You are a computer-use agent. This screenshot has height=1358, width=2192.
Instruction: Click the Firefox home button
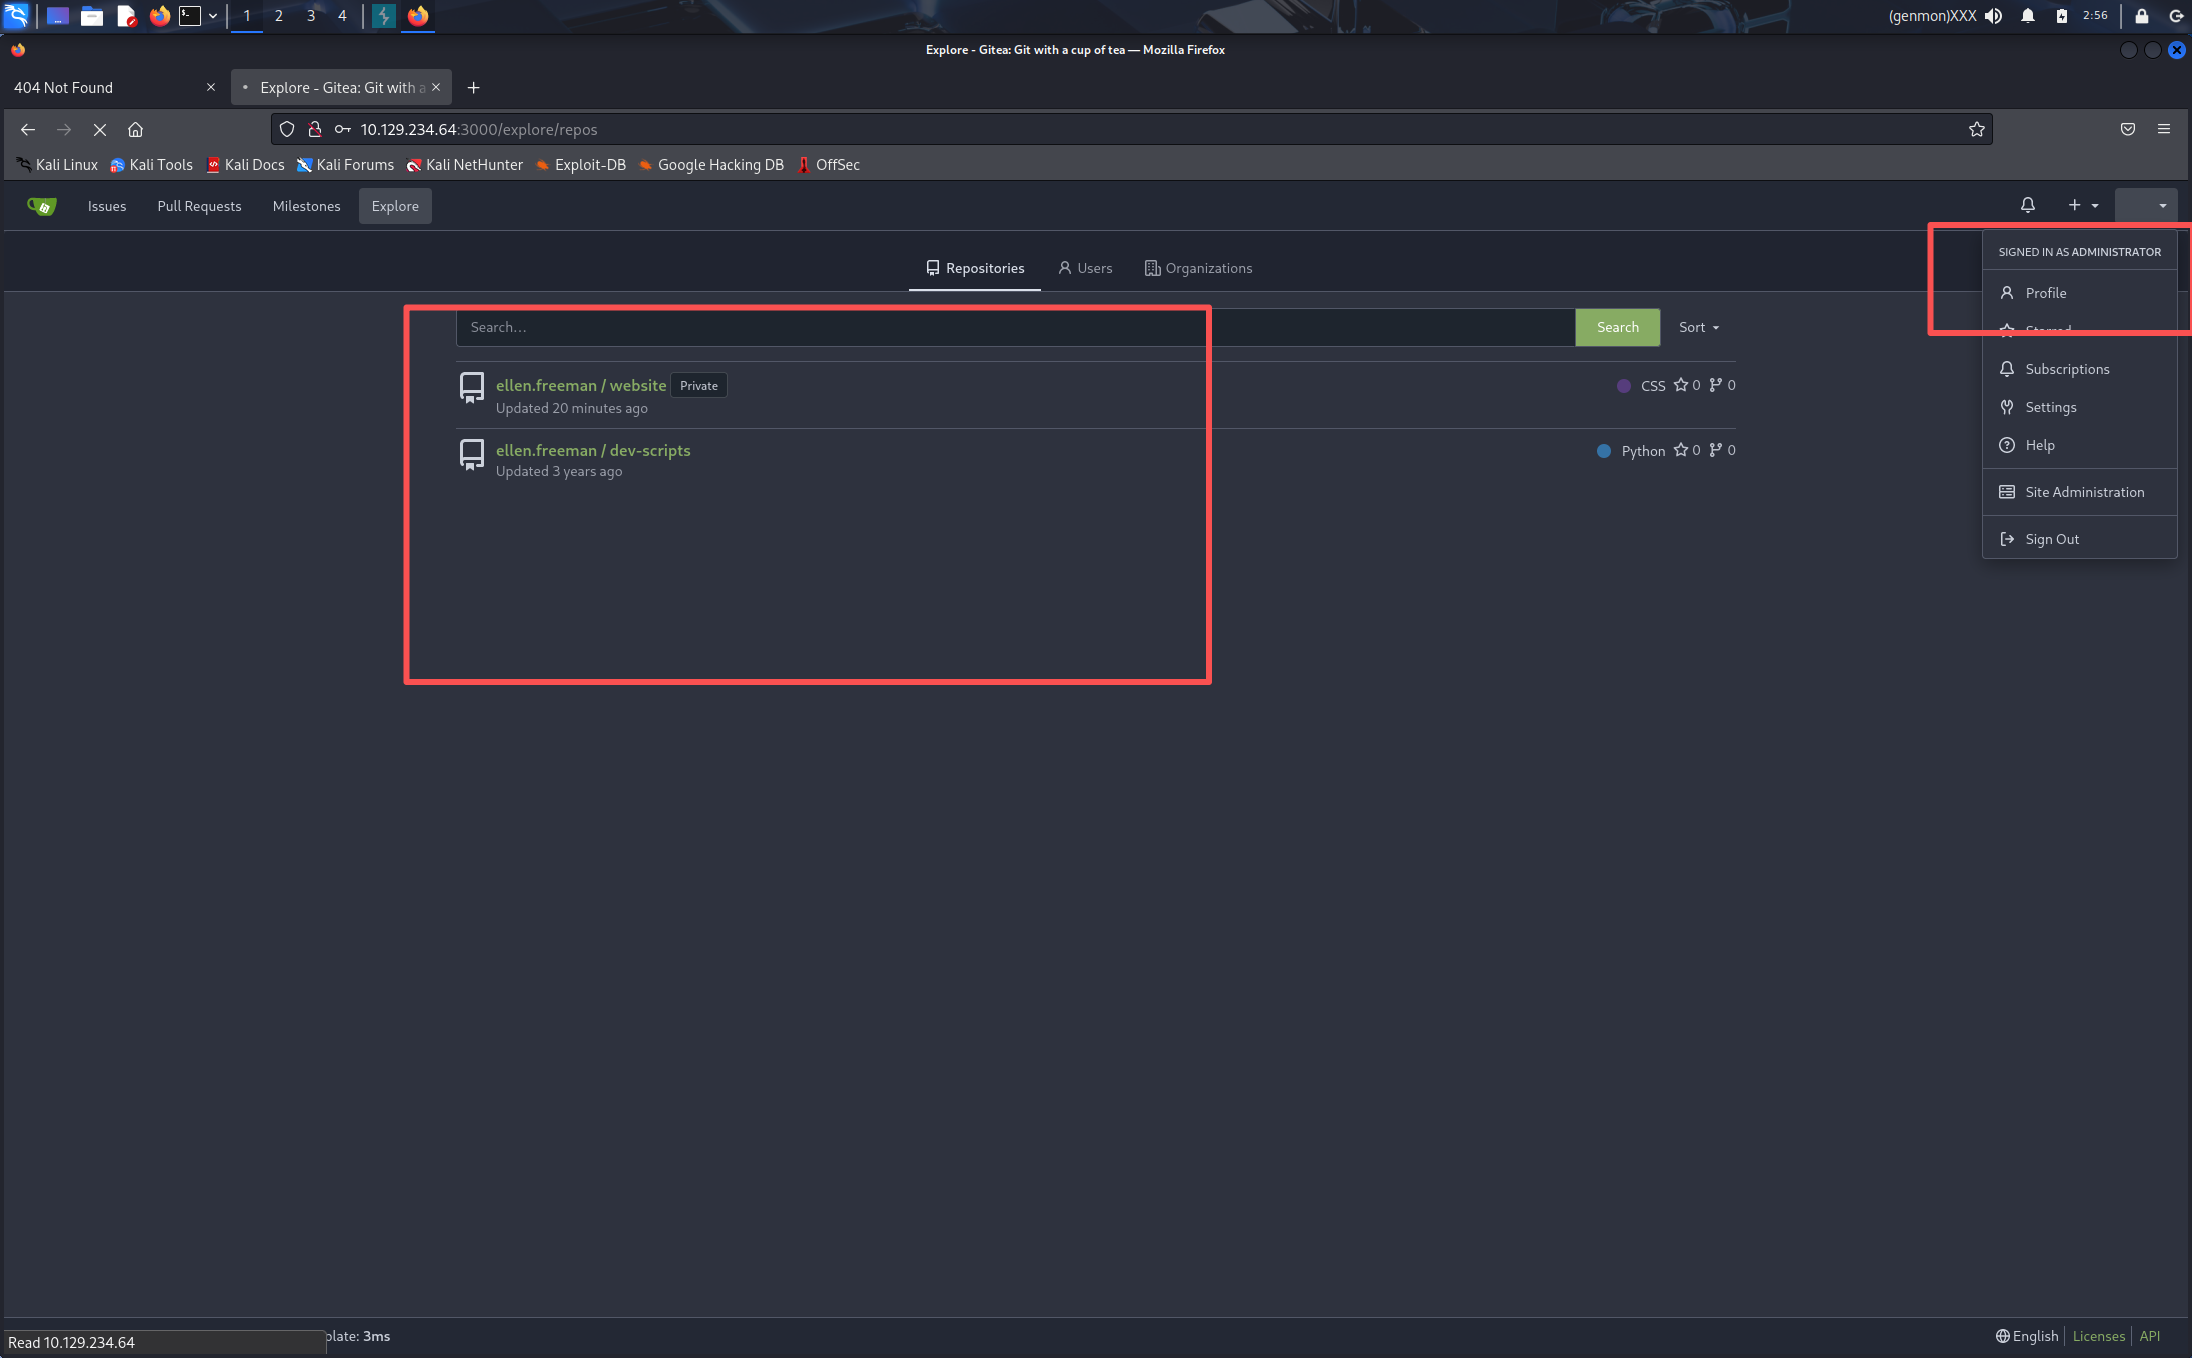tap(136, 129)
